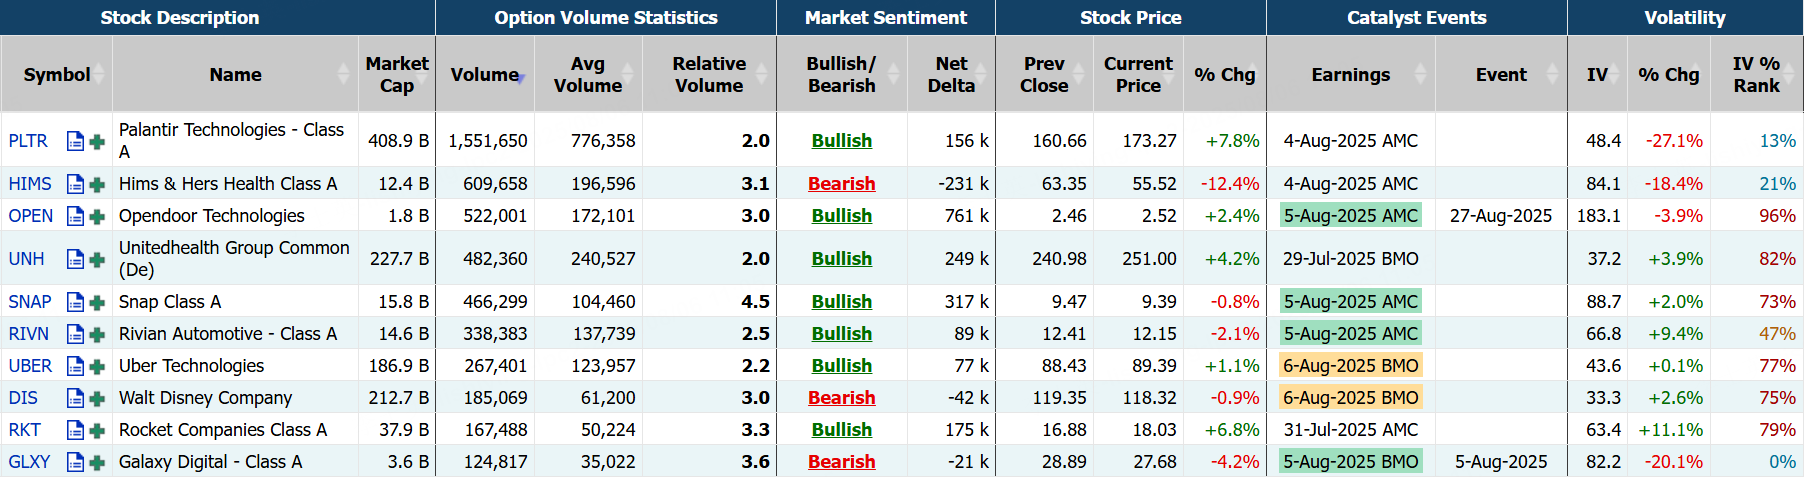Viewport: 1804px width, 477px height.
Task: Sort by the IV % Rank header
Action: point(1756,75)
